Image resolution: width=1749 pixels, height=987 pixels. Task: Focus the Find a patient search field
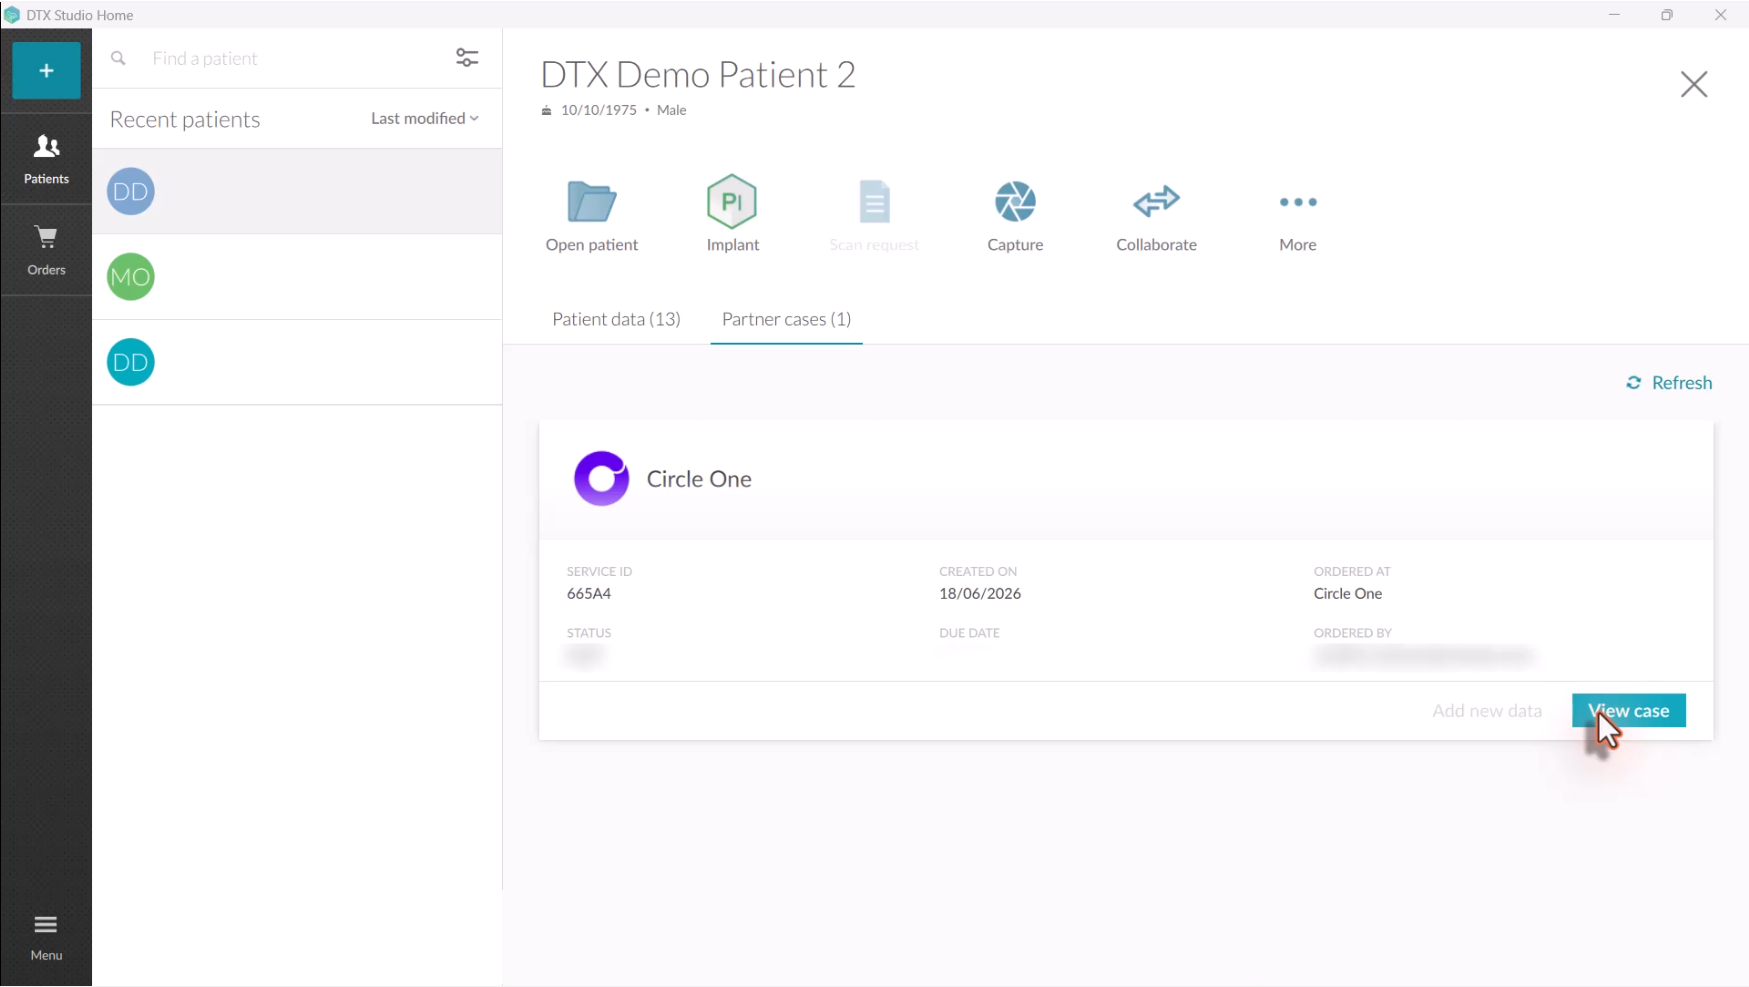point(295,58)
